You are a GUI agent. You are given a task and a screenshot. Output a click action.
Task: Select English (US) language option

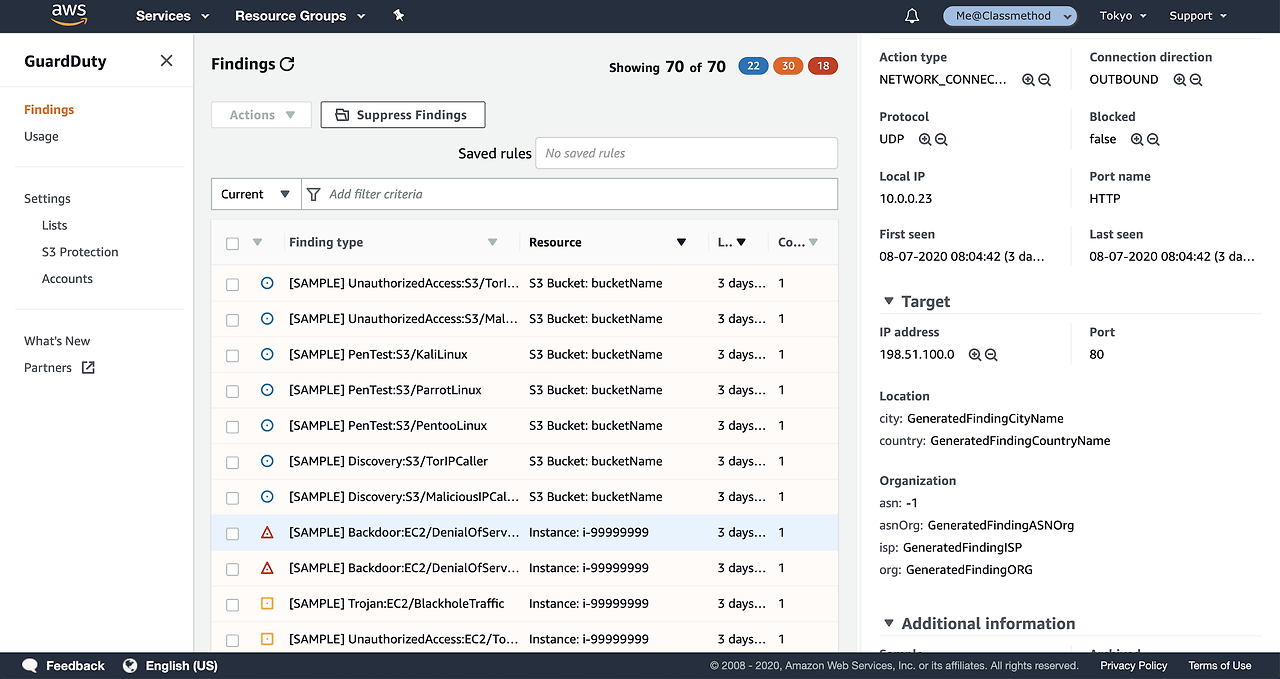[x=182, y=666]
